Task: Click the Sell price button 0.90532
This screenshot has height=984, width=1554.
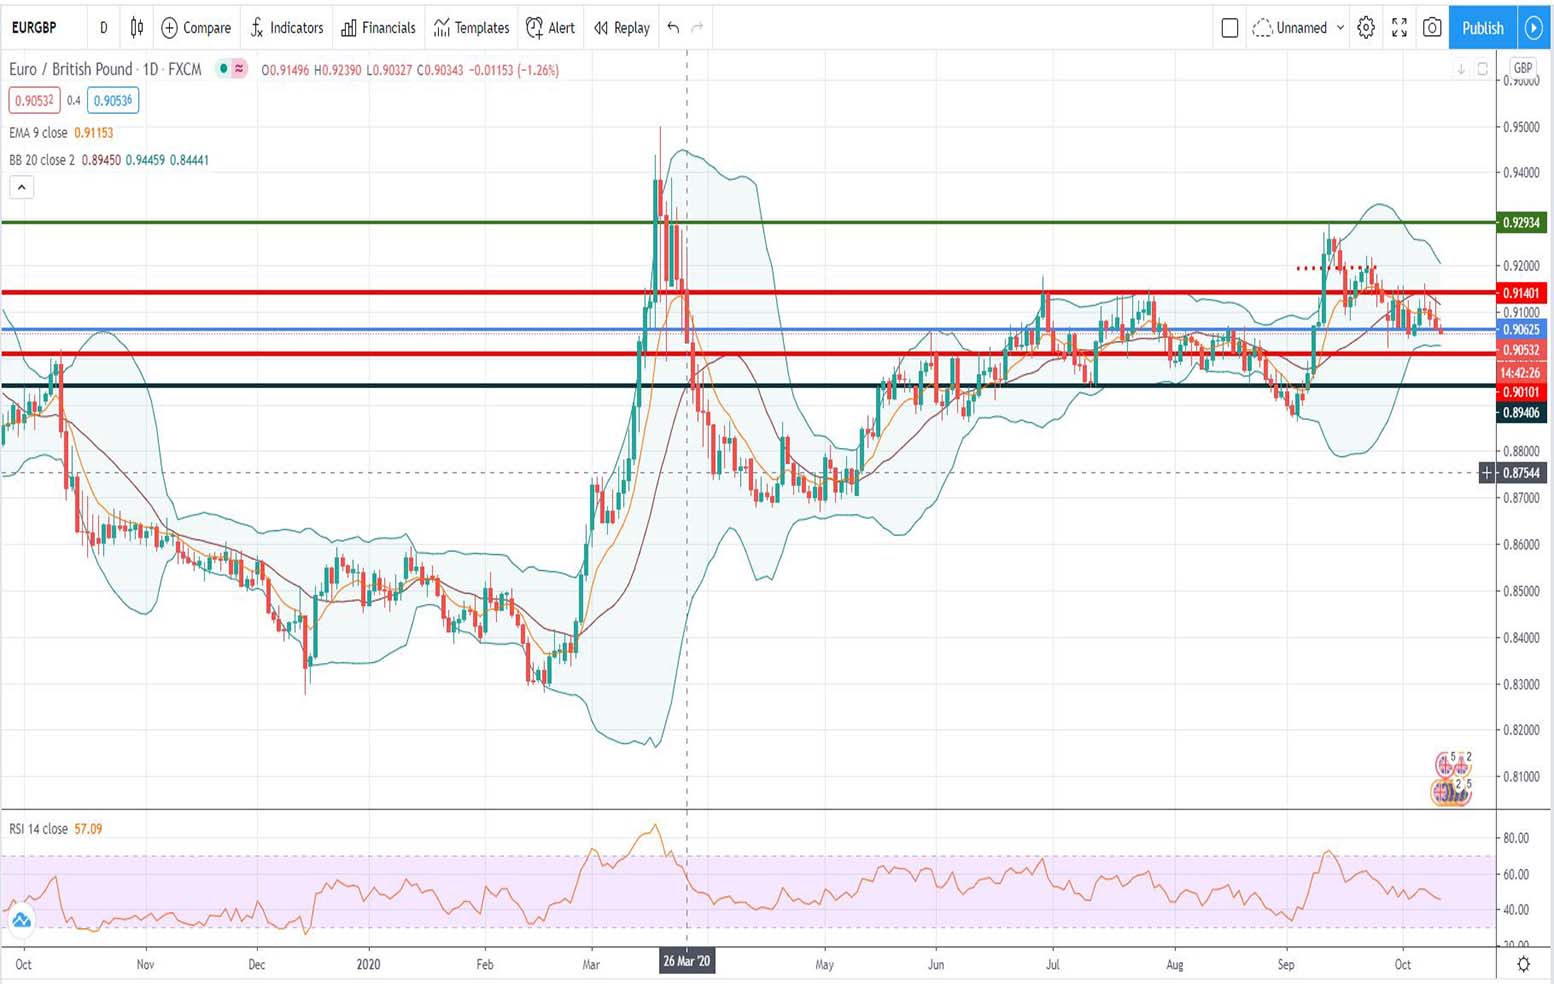Action: pyautogui.click(x=34, y=100)
